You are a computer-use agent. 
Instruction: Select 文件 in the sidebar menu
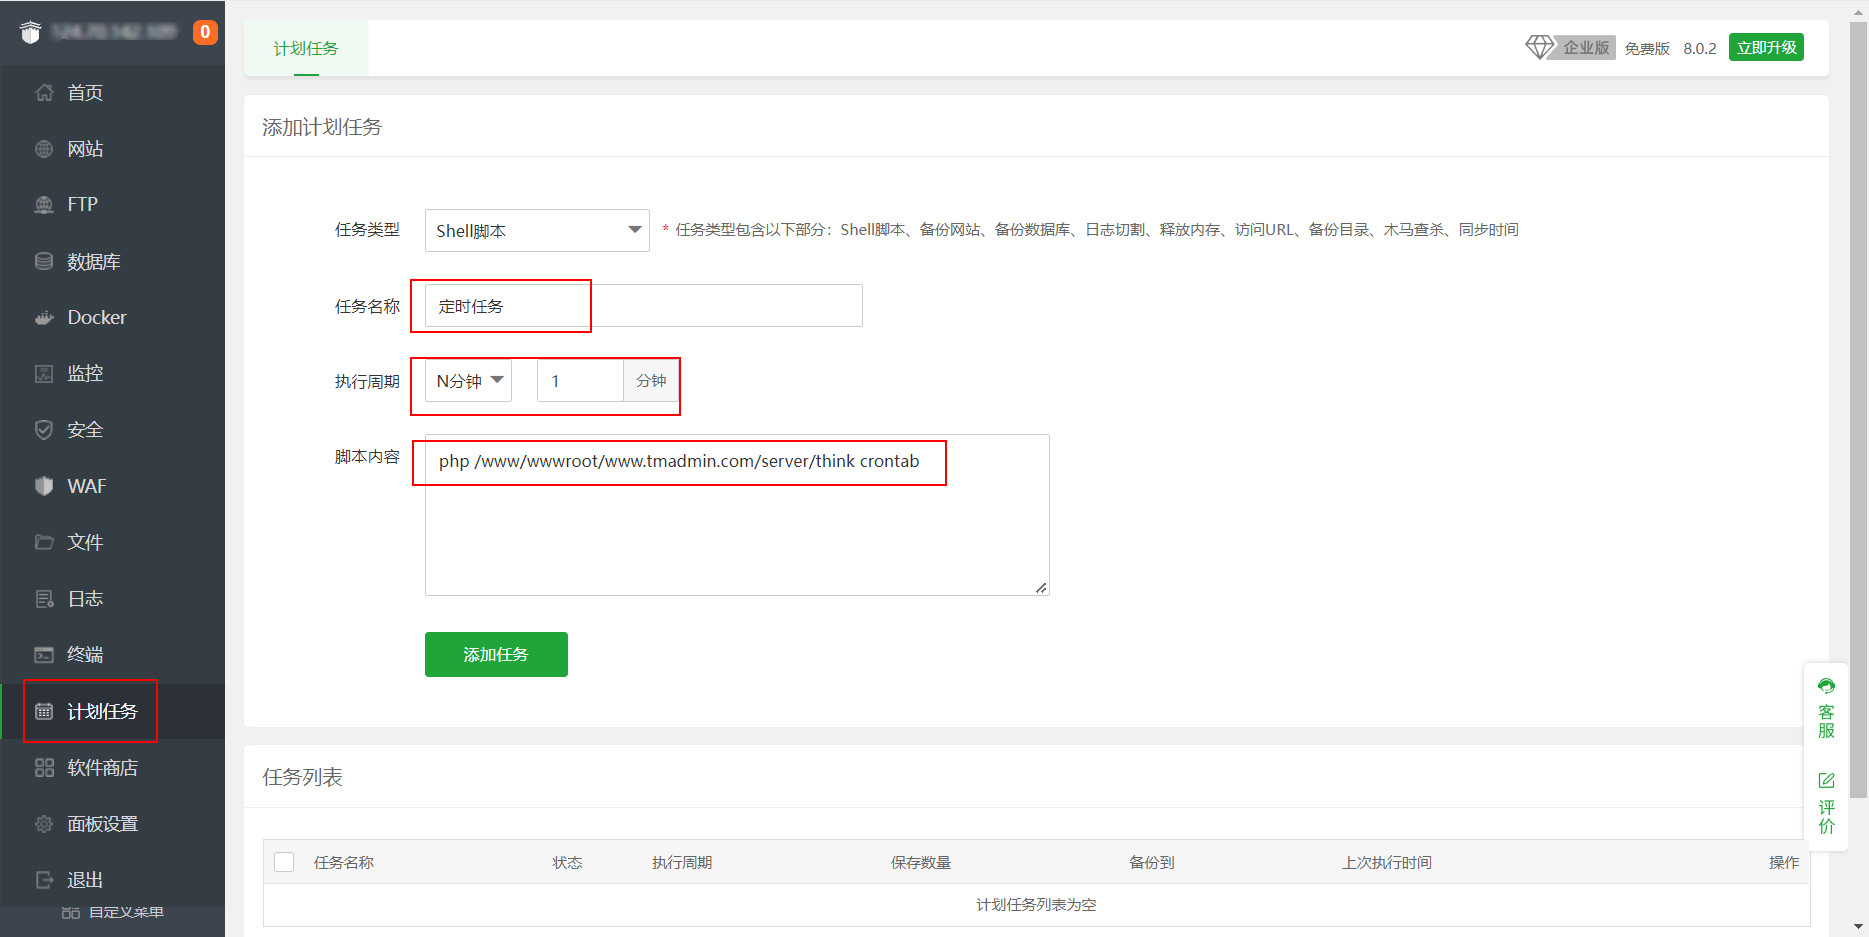(85, 542)
